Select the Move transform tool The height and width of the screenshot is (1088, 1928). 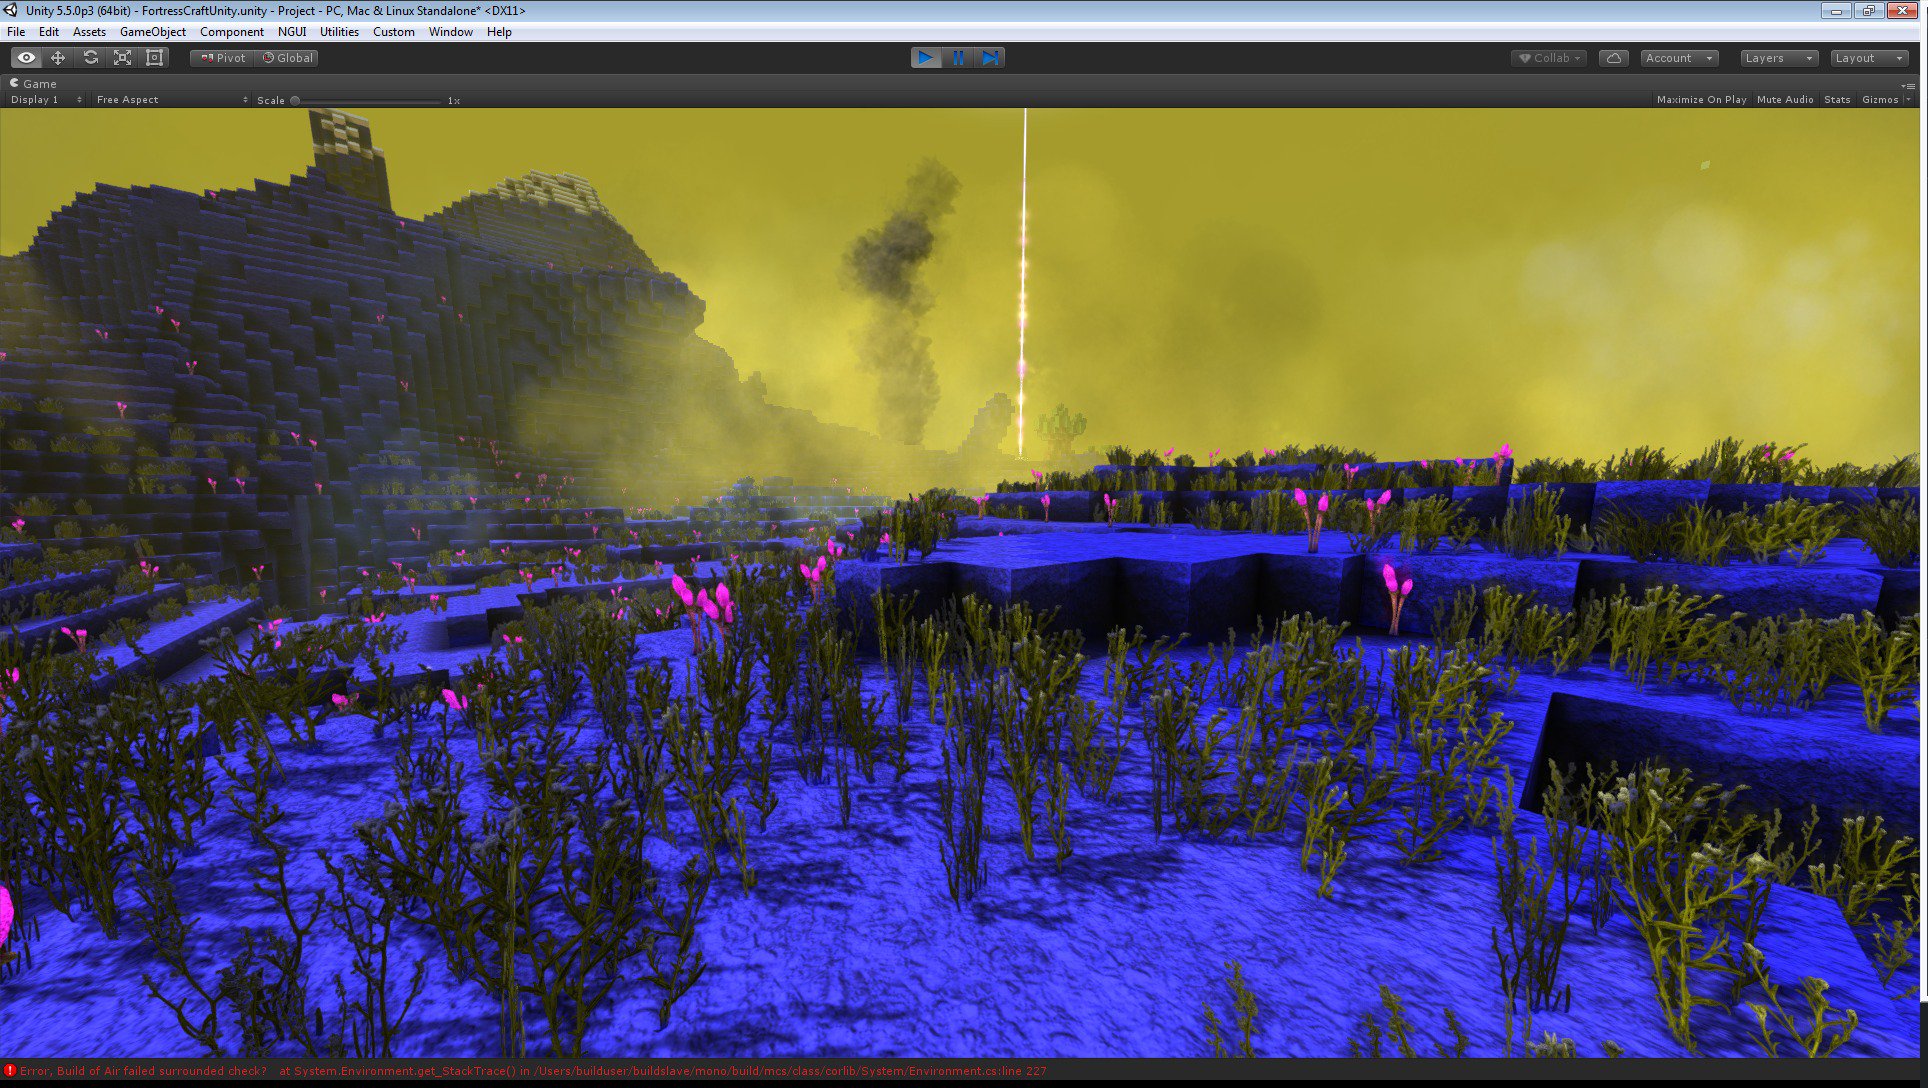(58, 58)
